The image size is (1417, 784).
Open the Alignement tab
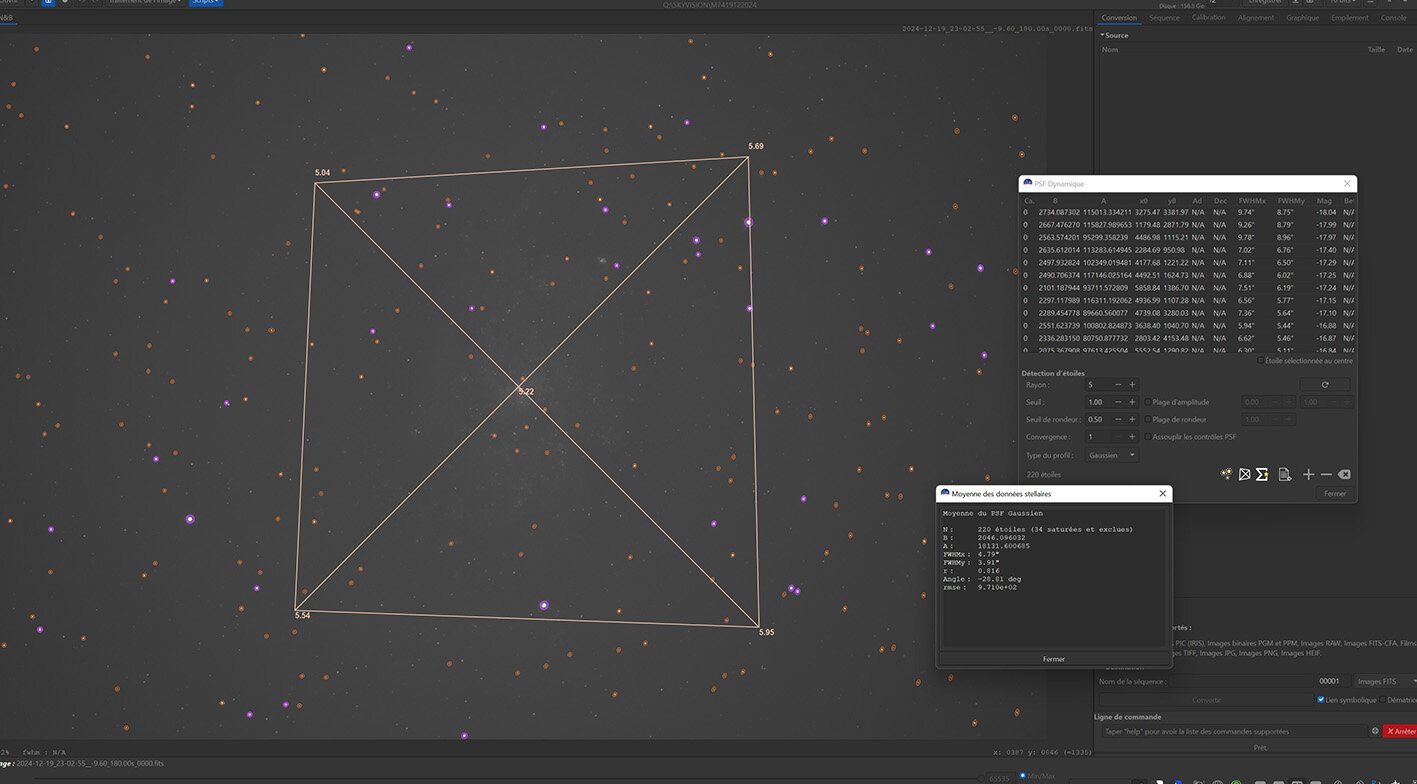coord(1256,18)
